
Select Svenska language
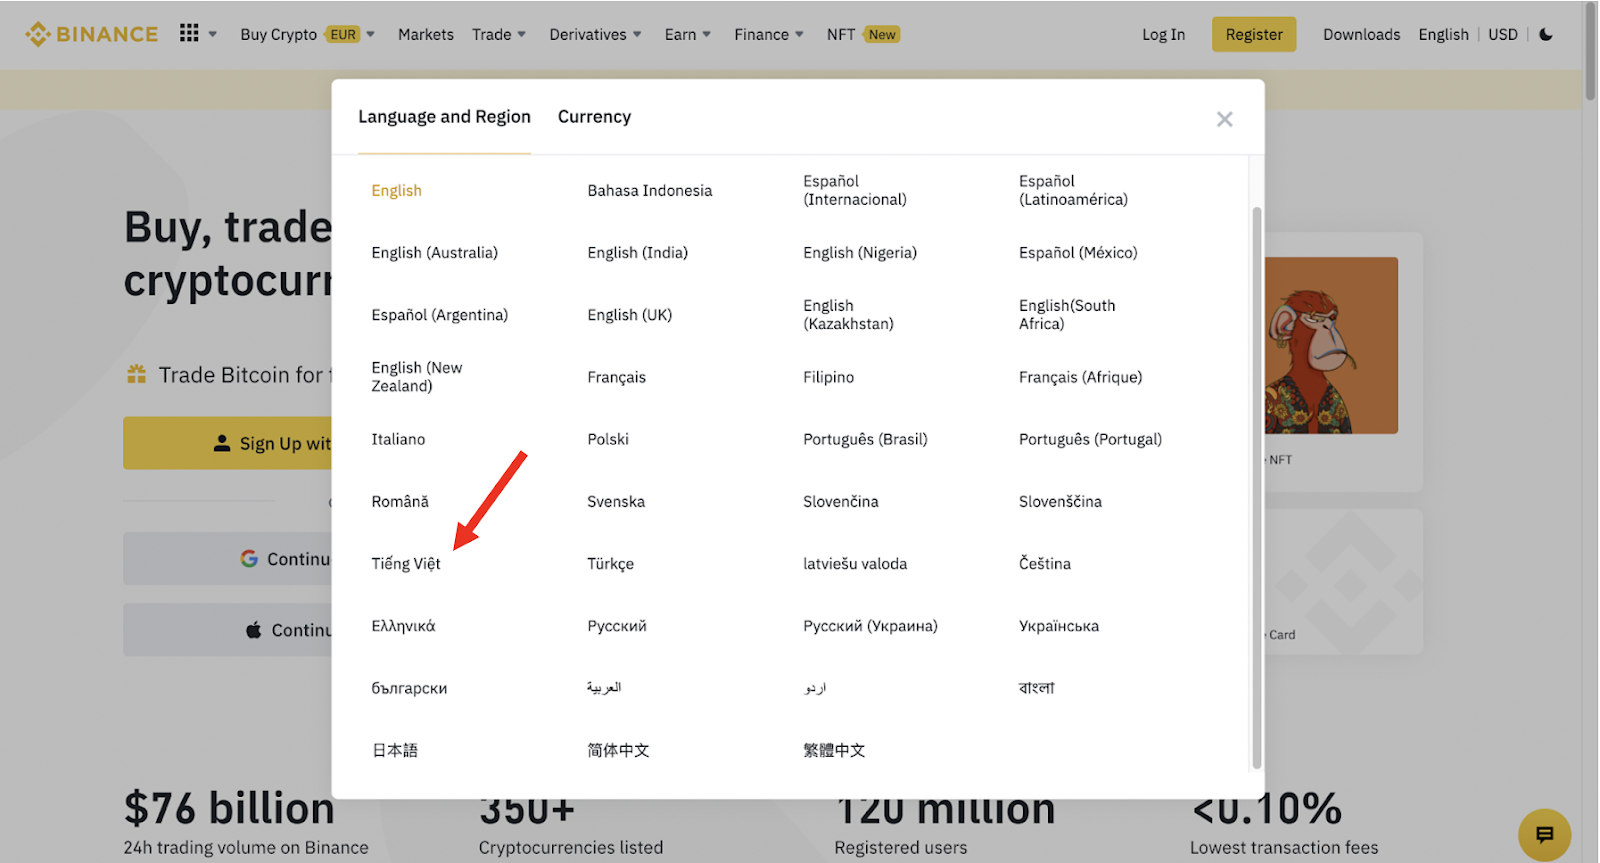coord(616,501)
